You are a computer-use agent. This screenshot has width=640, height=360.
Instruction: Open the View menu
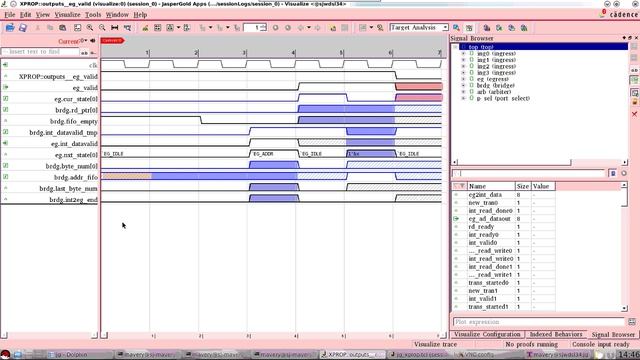[x=42, y=15]
